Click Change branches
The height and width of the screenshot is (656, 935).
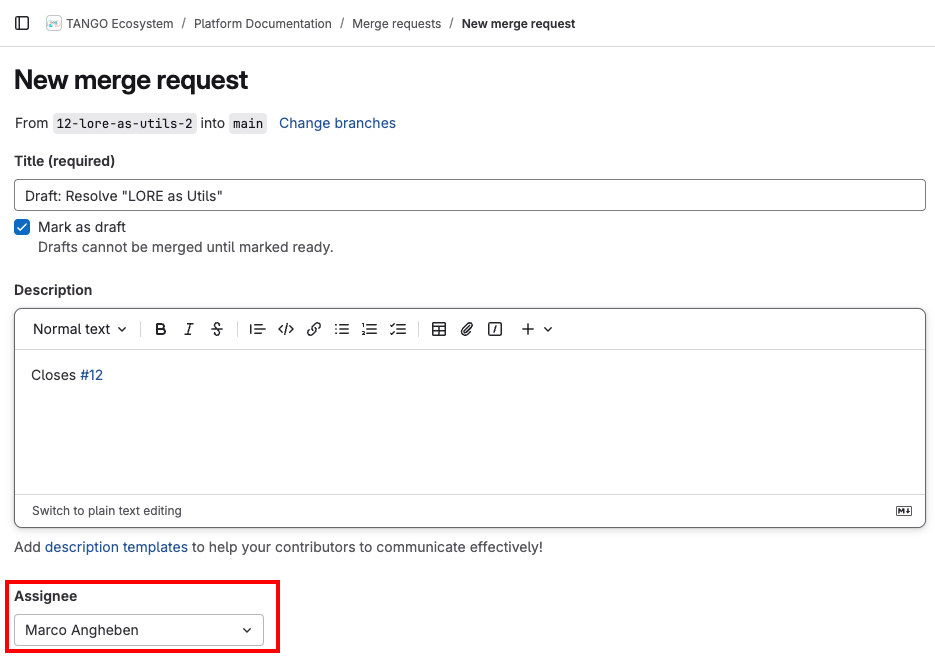[x=336, y=123]
